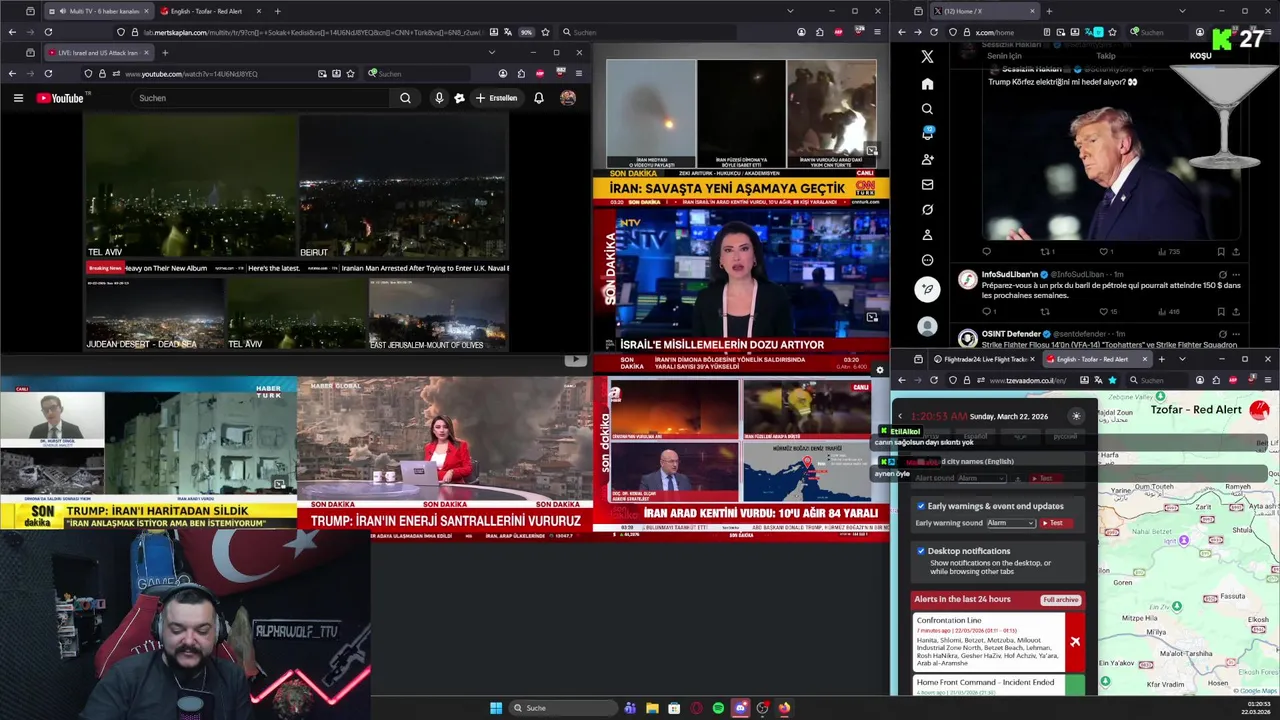Collapse Tzofar panel with back chevron

click(900, 416)
